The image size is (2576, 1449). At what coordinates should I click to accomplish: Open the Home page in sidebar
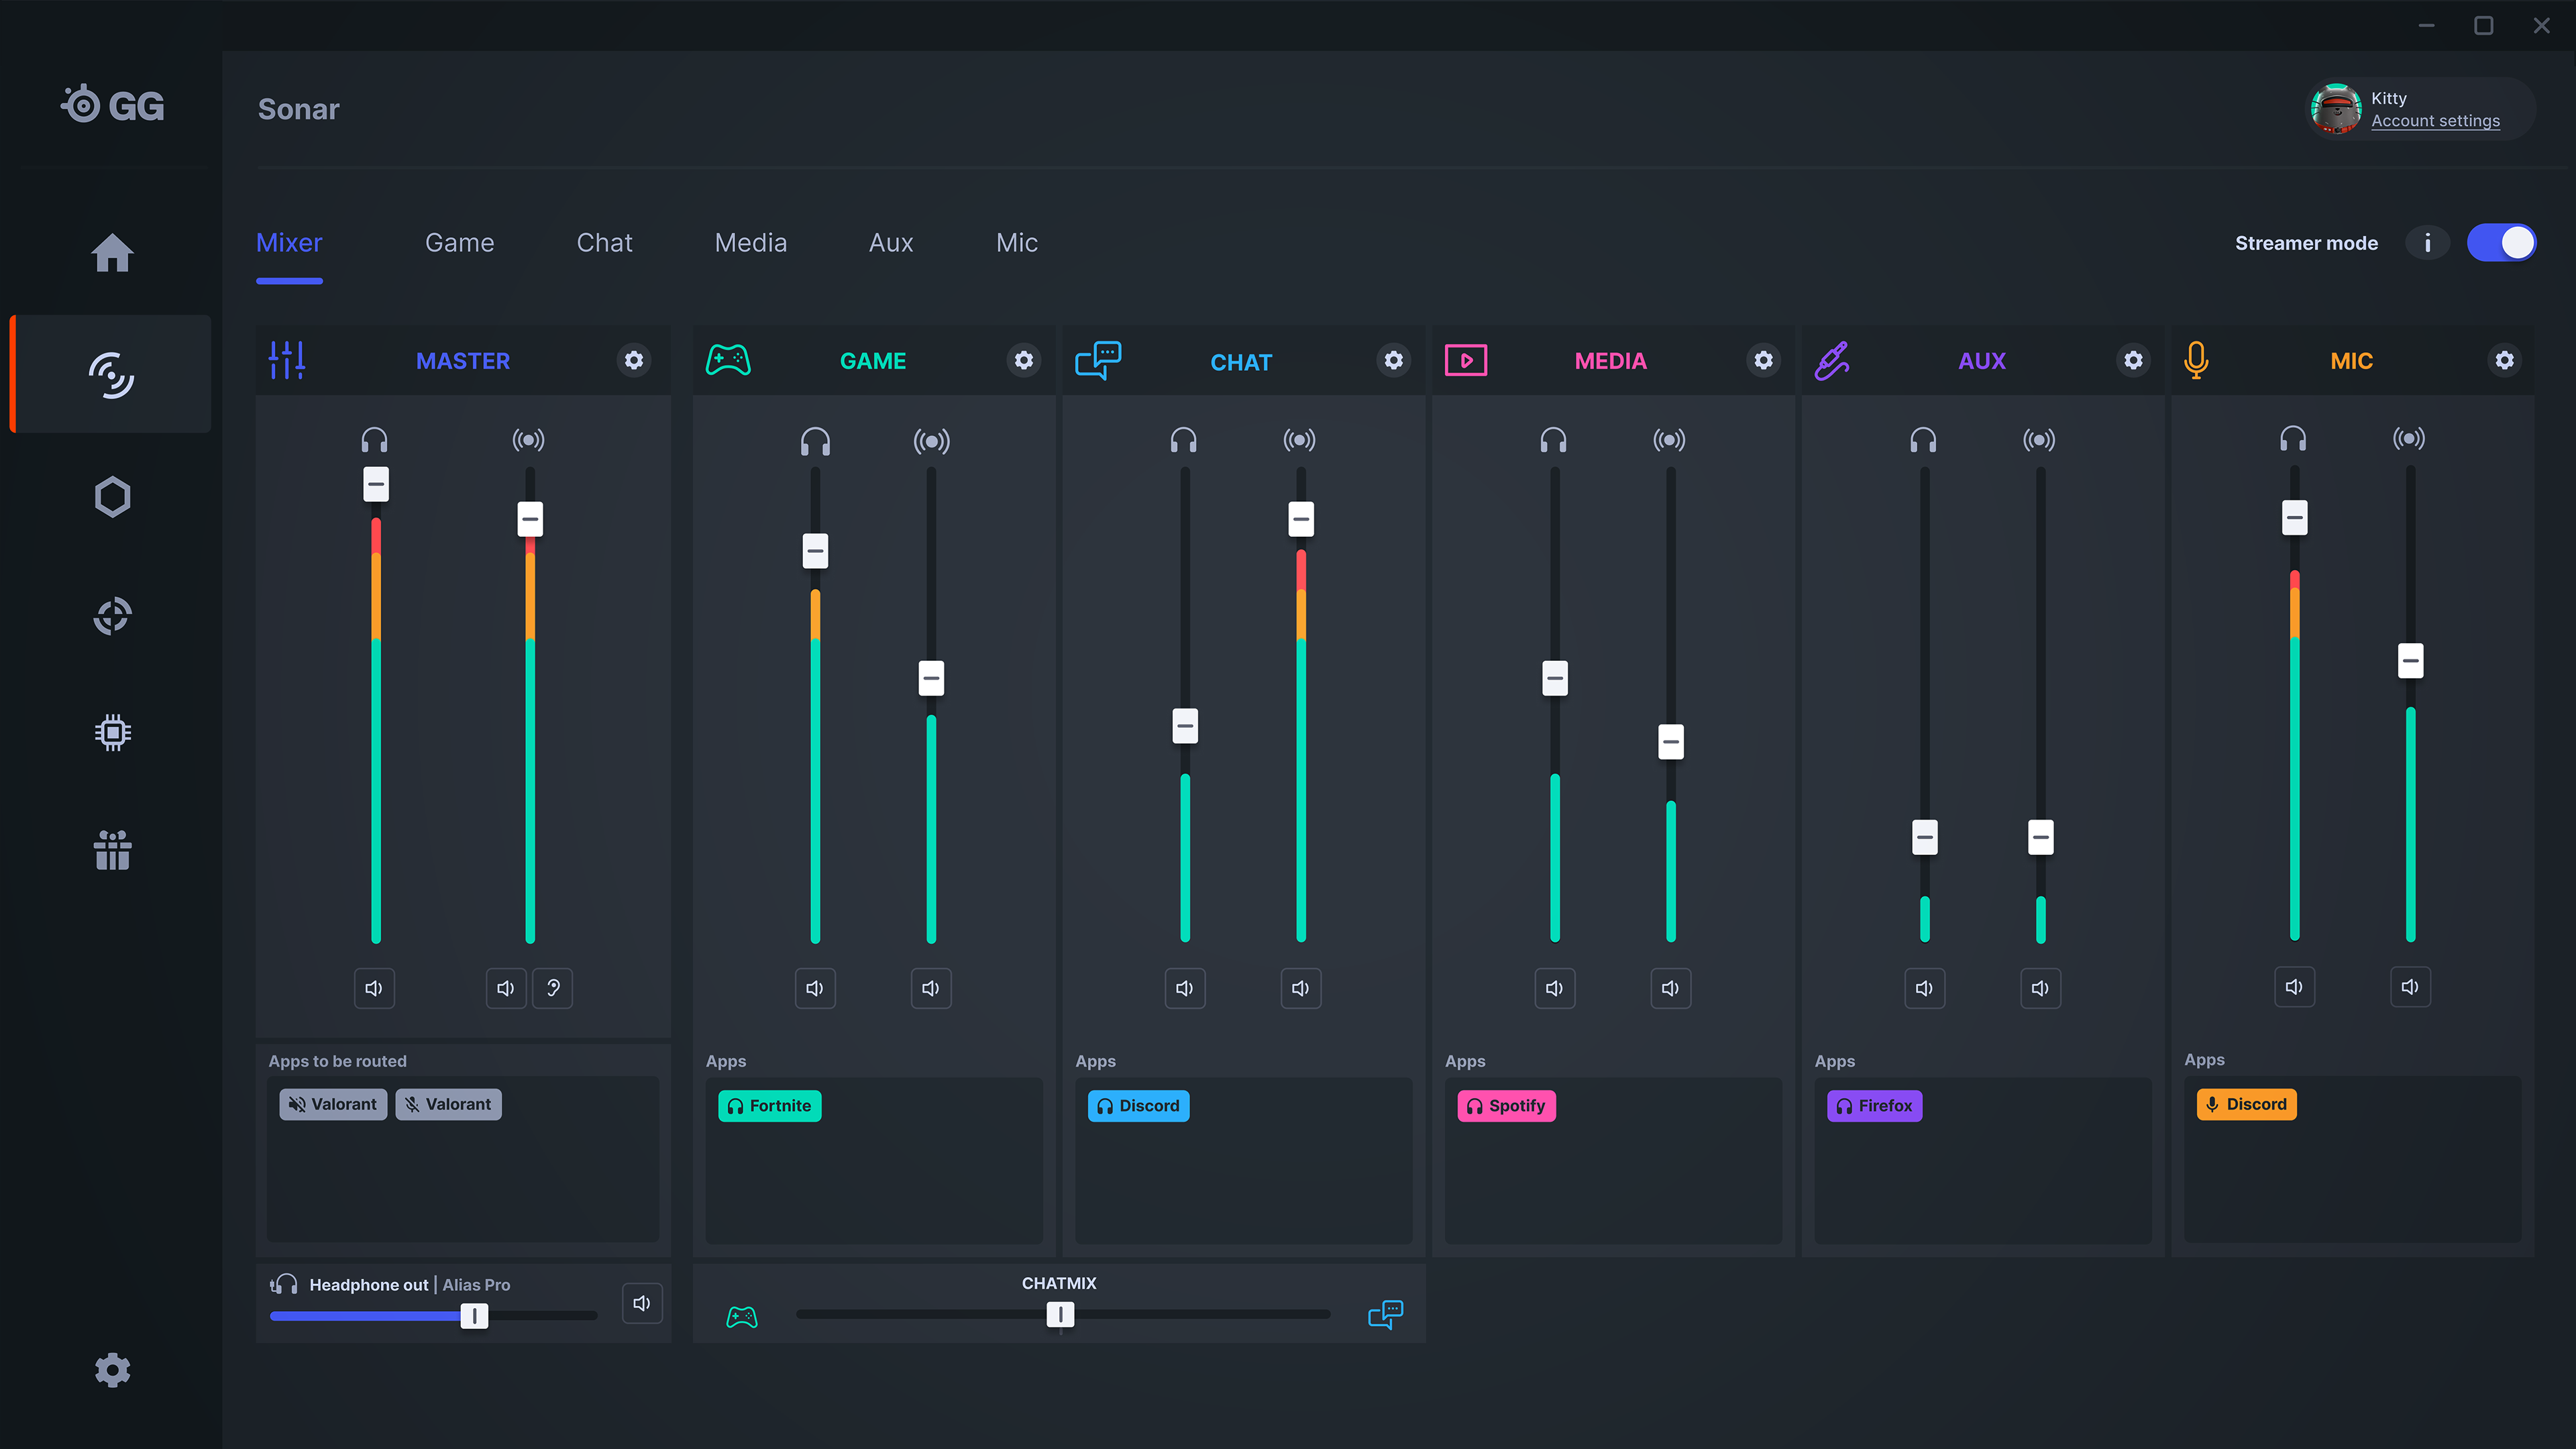112,252
